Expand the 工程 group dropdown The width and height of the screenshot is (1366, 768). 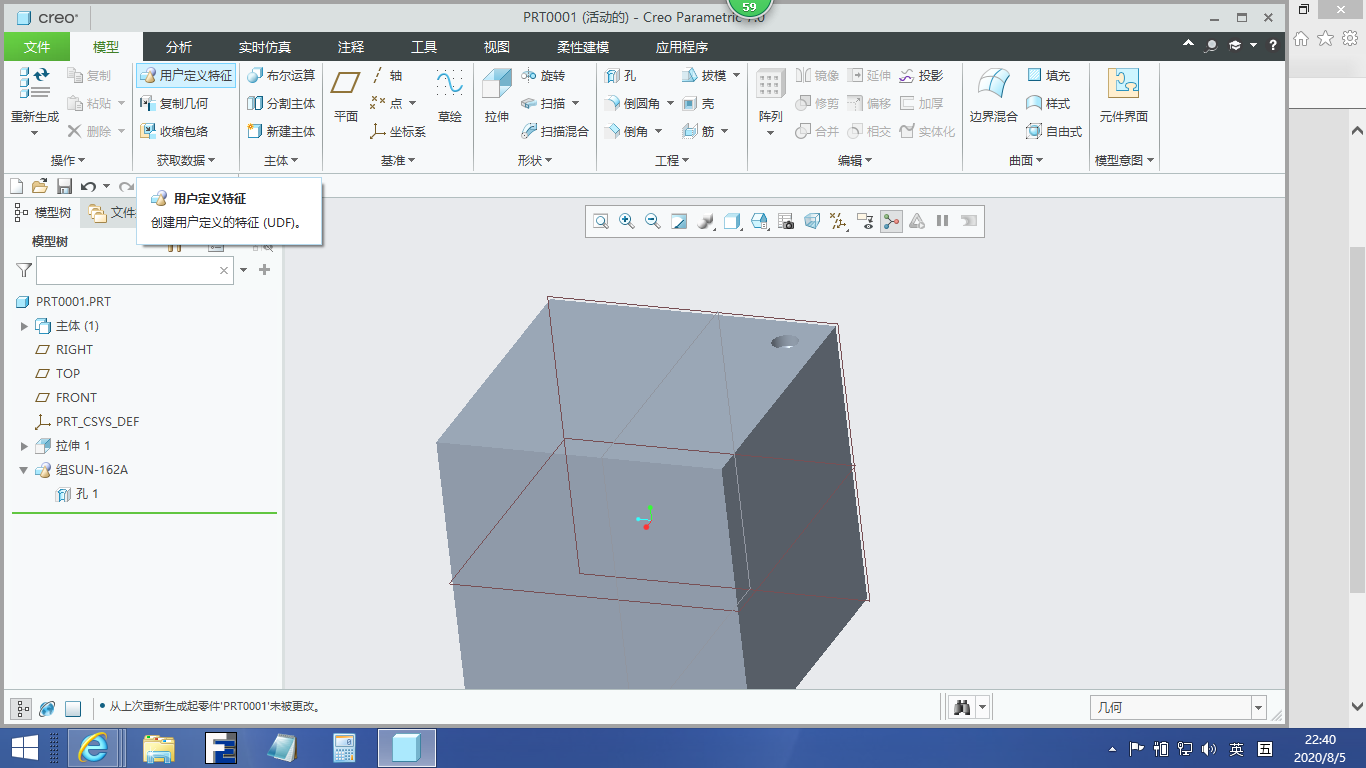click(672, 160)
